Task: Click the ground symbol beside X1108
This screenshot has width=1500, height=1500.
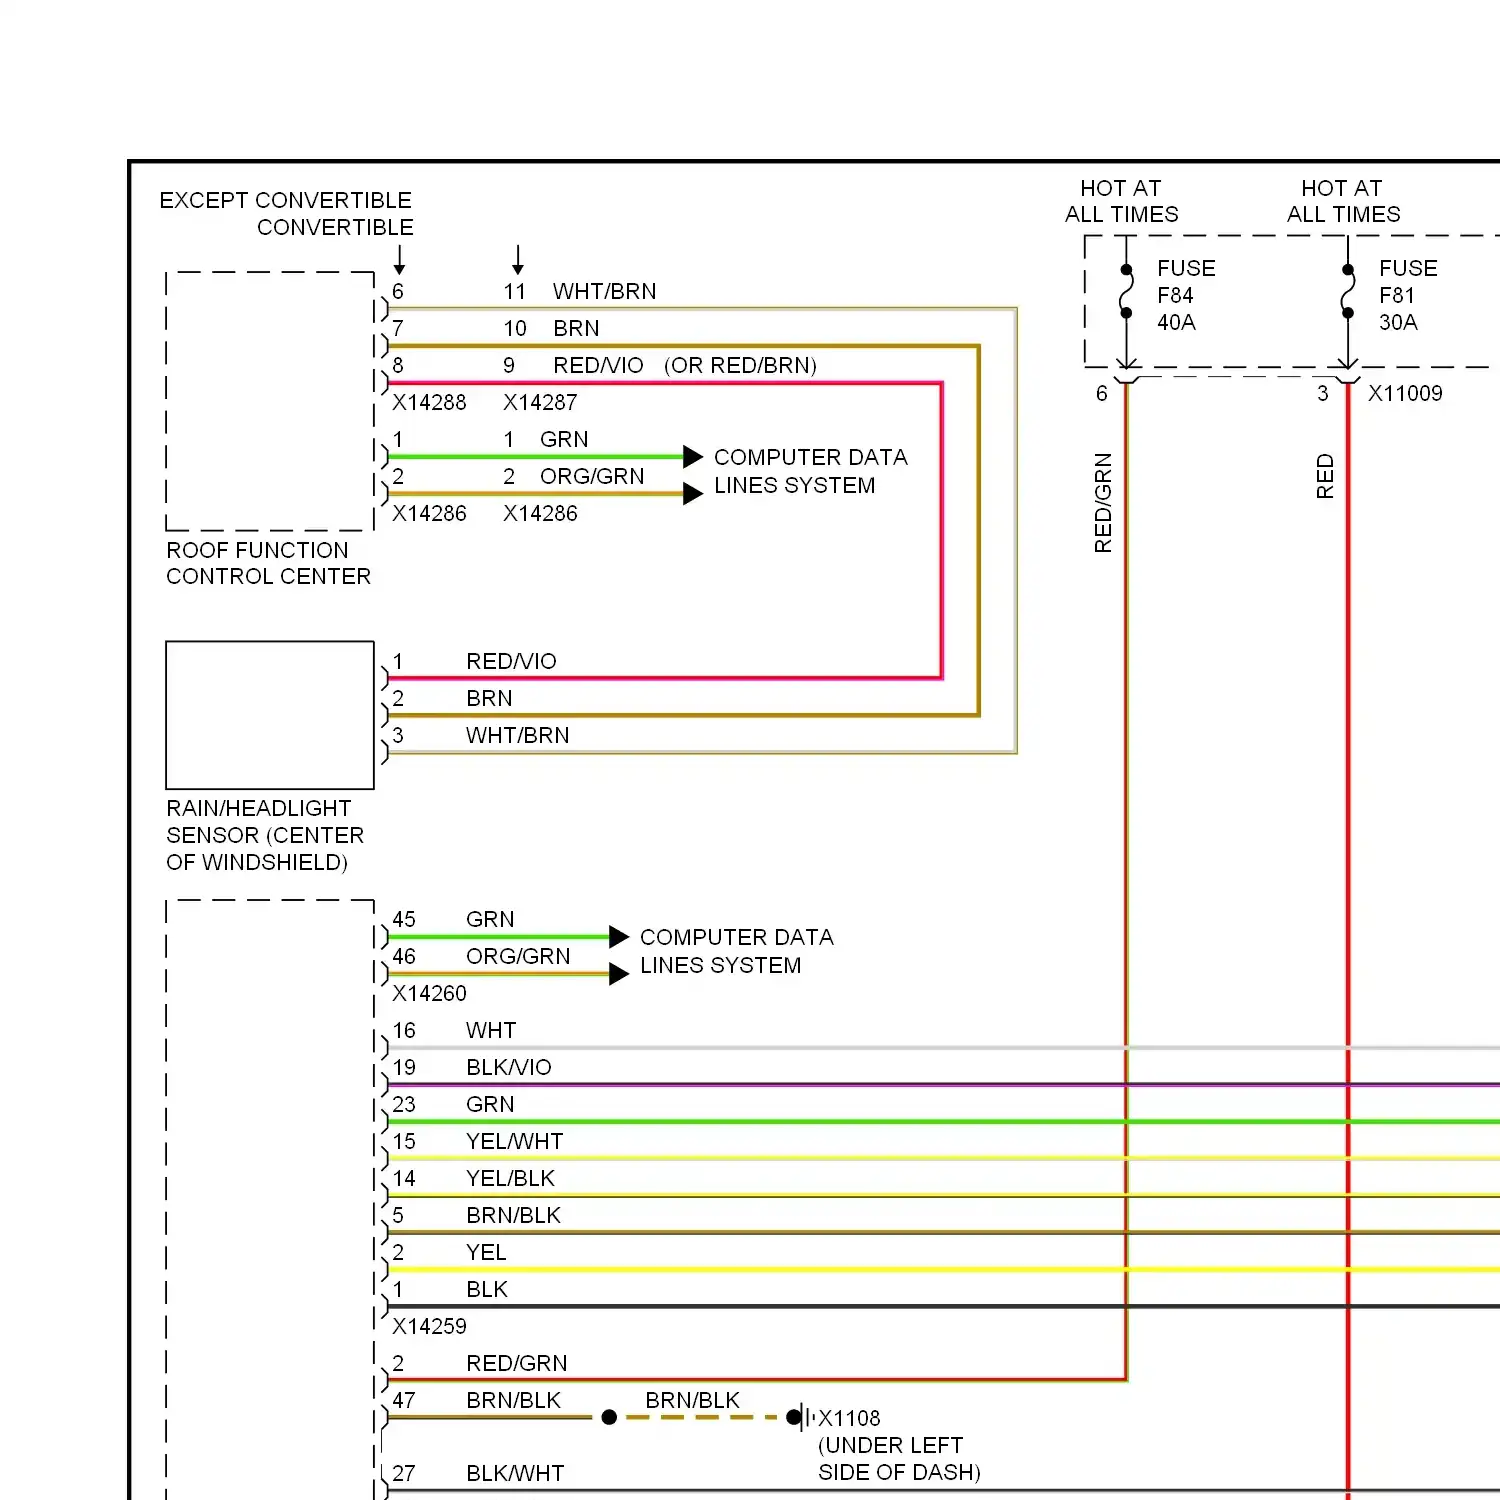Action: (803, 1417)
